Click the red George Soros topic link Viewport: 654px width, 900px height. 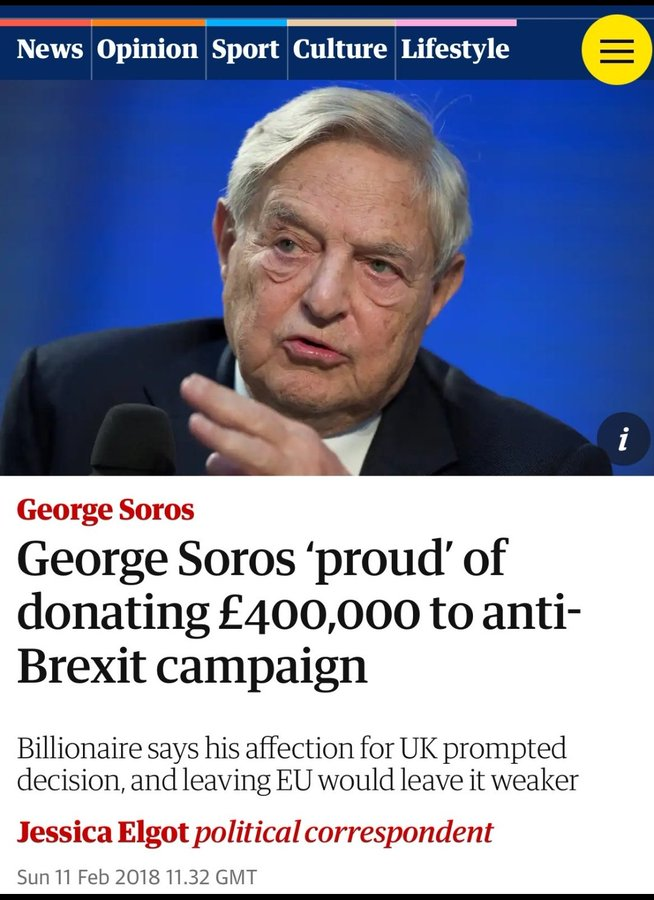(x=105, y=510)
